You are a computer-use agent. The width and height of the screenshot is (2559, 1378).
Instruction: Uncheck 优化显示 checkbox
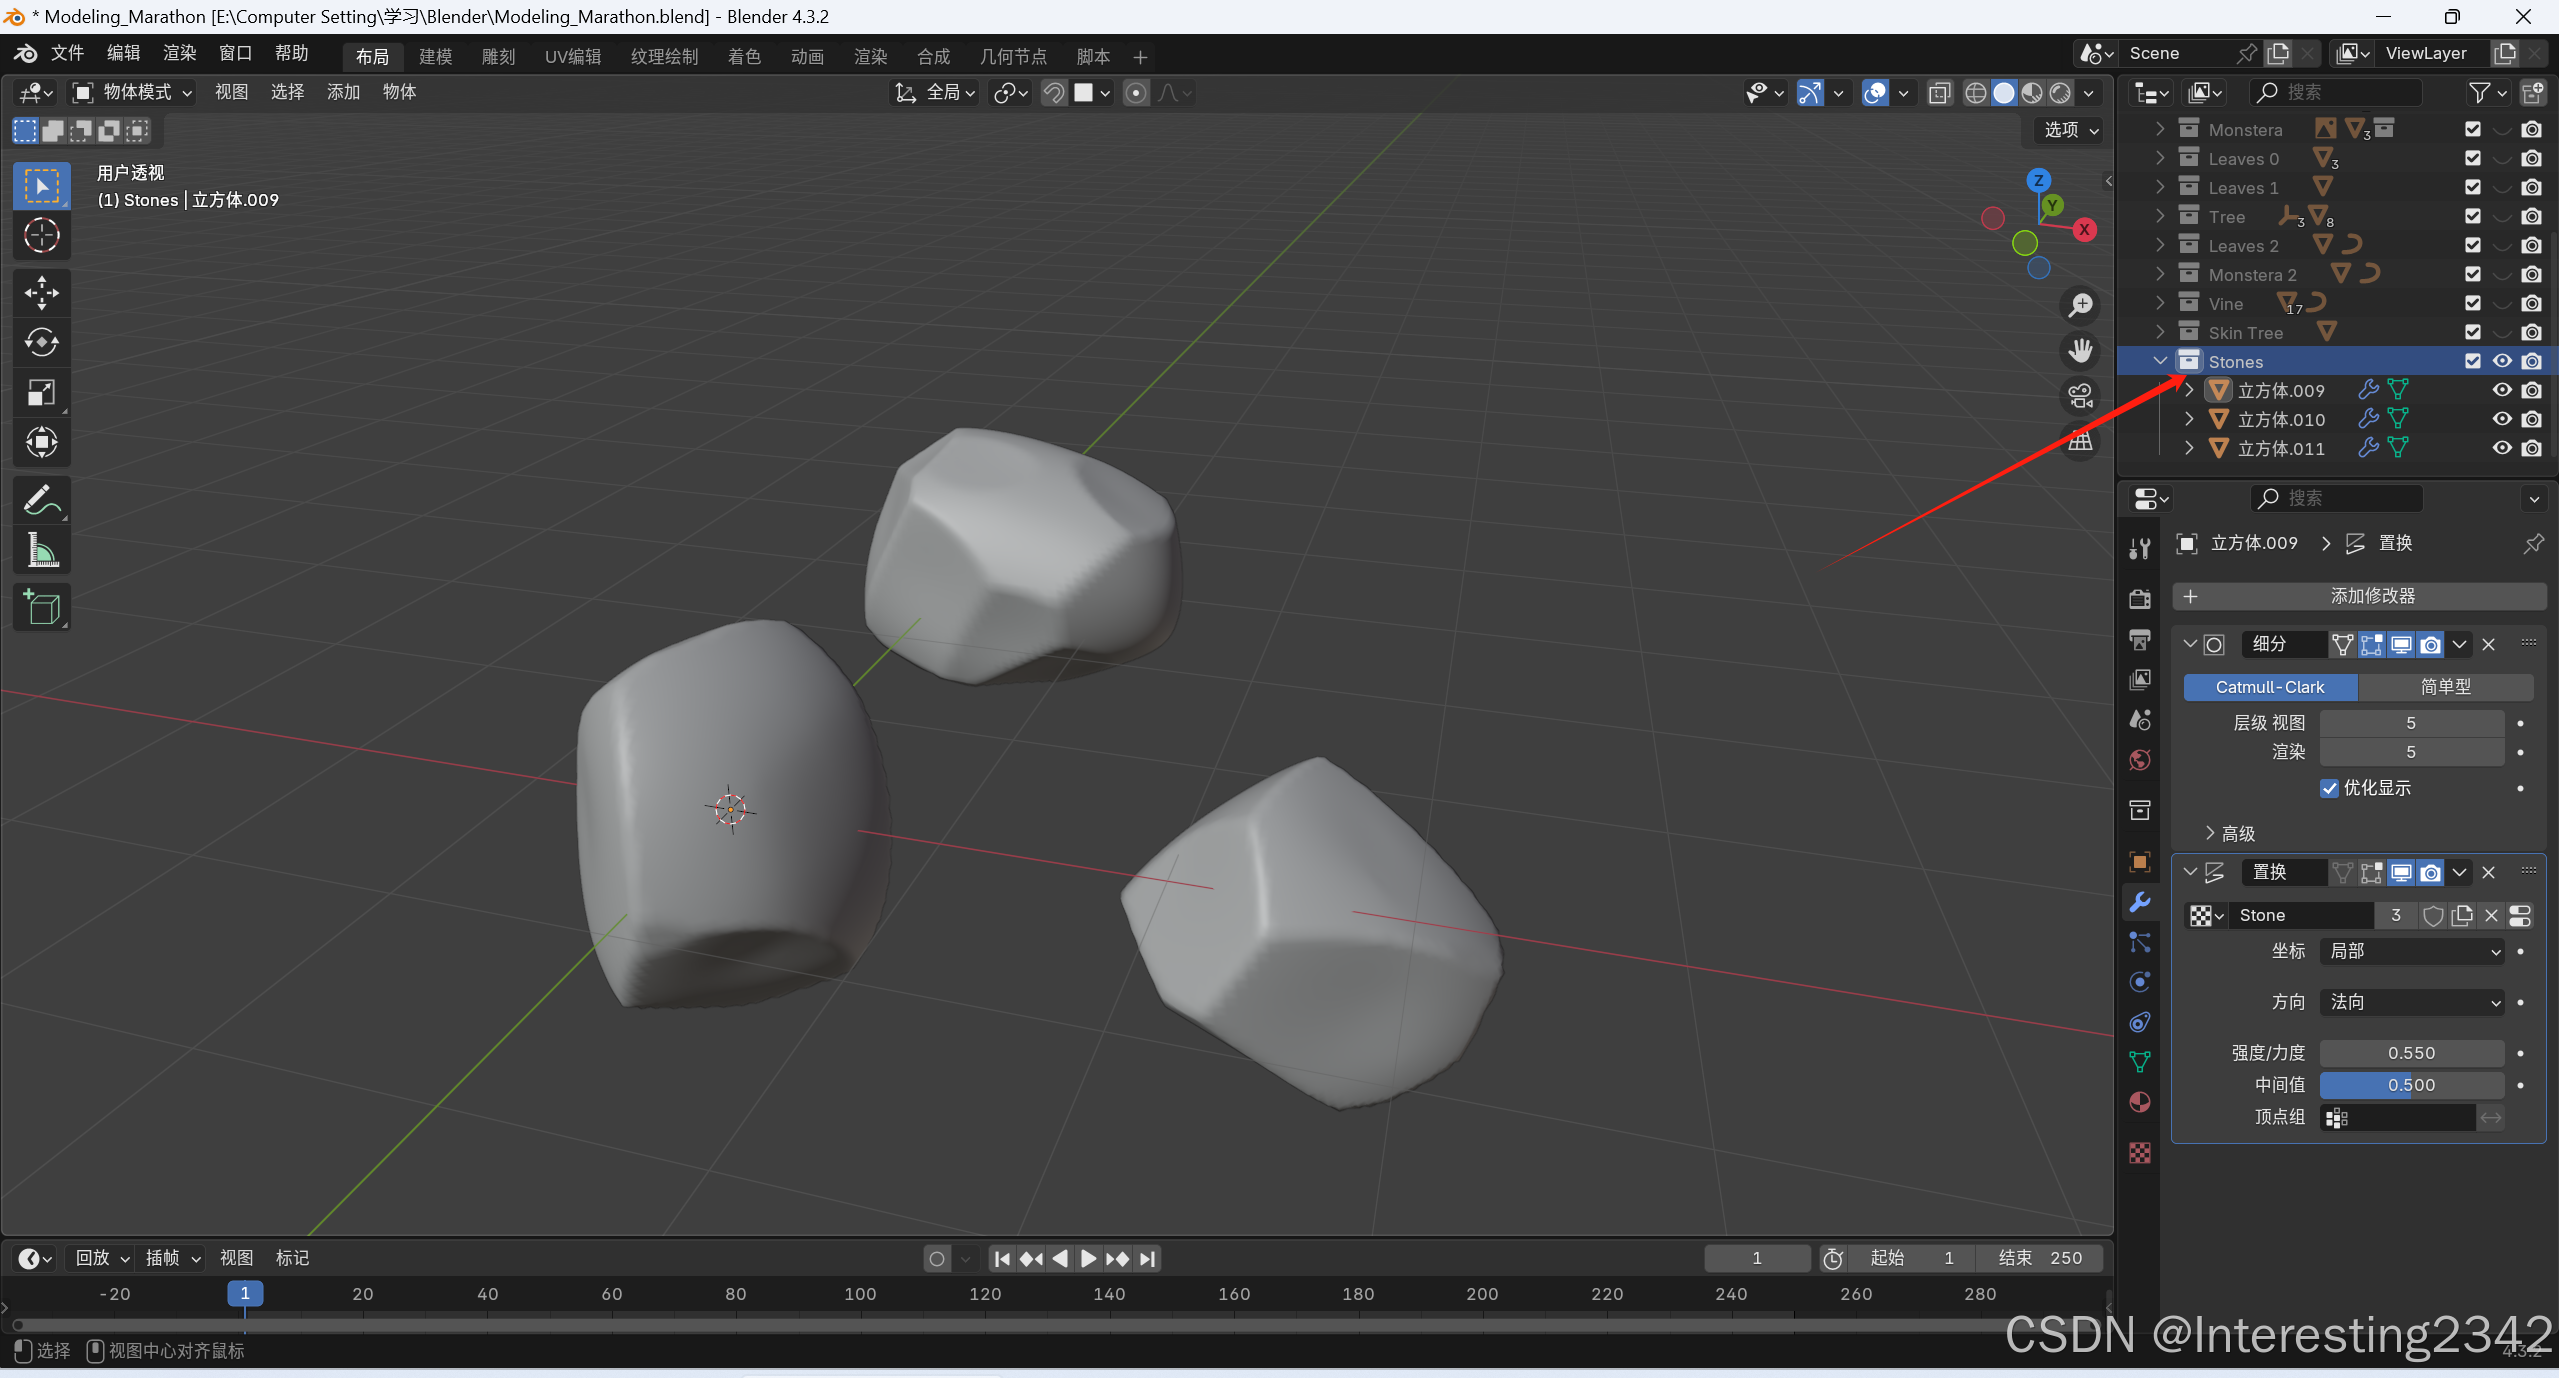[2330, 788]
